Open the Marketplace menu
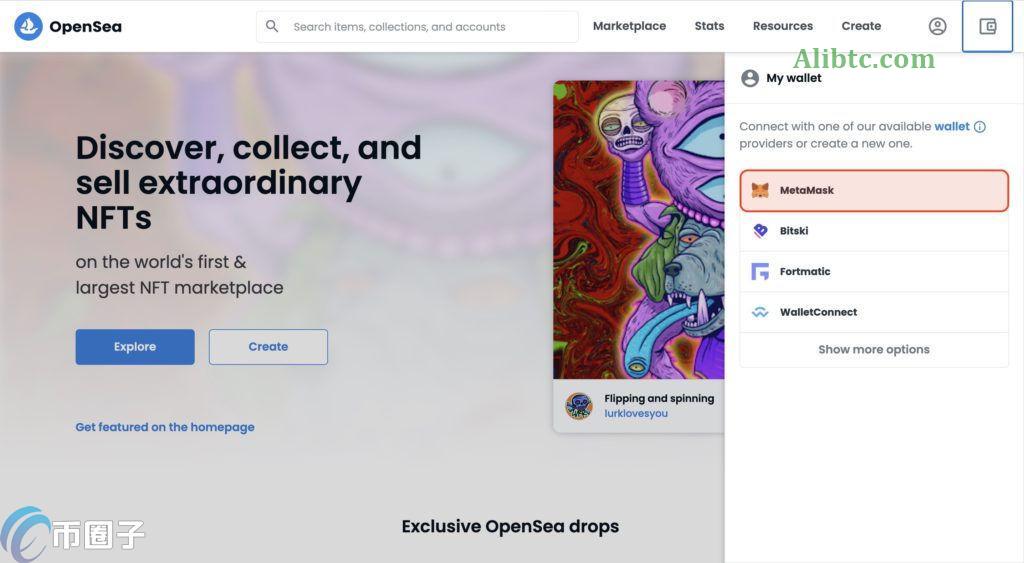 tap(629, 26)
